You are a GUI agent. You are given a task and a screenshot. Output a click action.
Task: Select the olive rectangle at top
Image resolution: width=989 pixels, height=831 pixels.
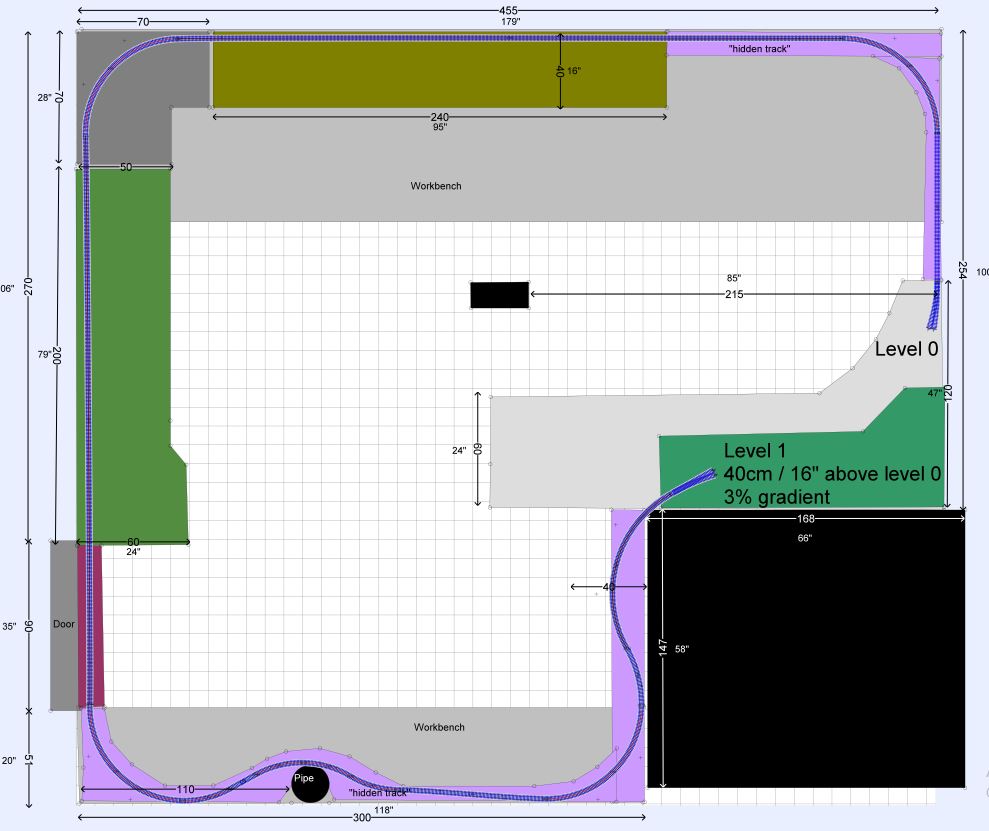[440, 74]
